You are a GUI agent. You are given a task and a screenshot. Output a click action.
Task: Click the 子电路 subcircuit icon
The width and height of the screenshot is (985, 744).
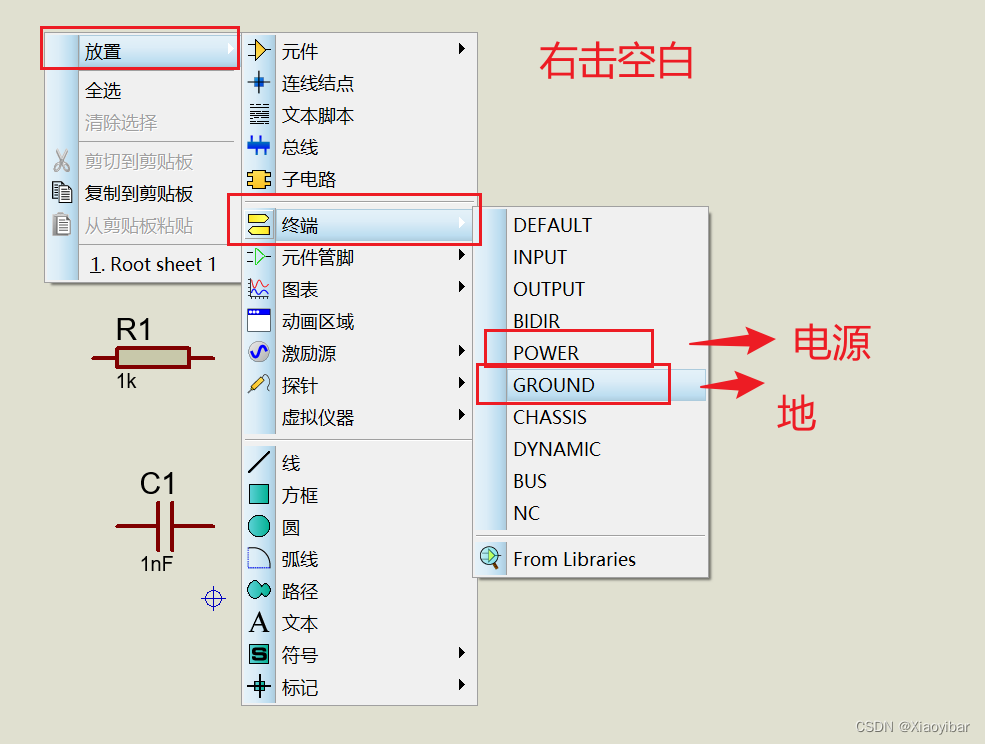point(259,179)
